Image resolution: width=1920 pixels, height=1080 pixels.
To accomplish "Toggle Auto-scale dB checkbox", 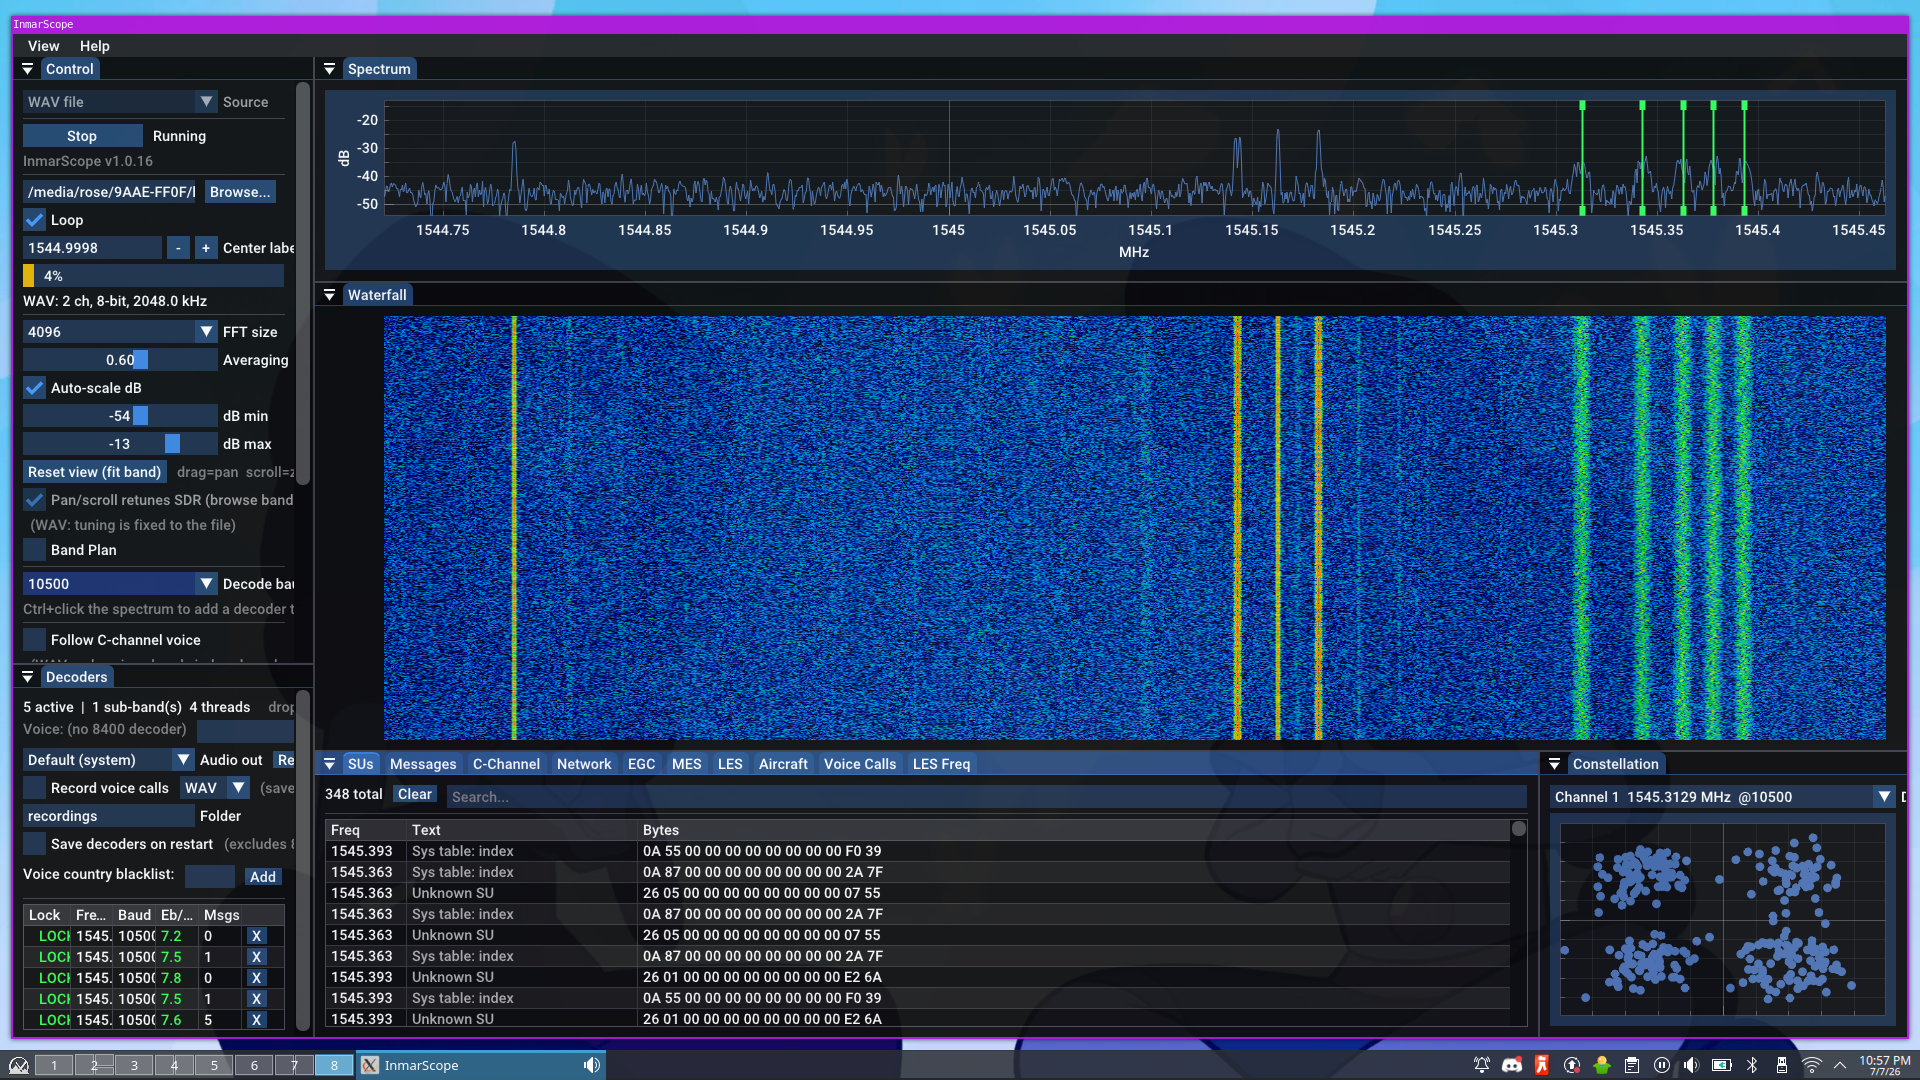I will 35,388.
